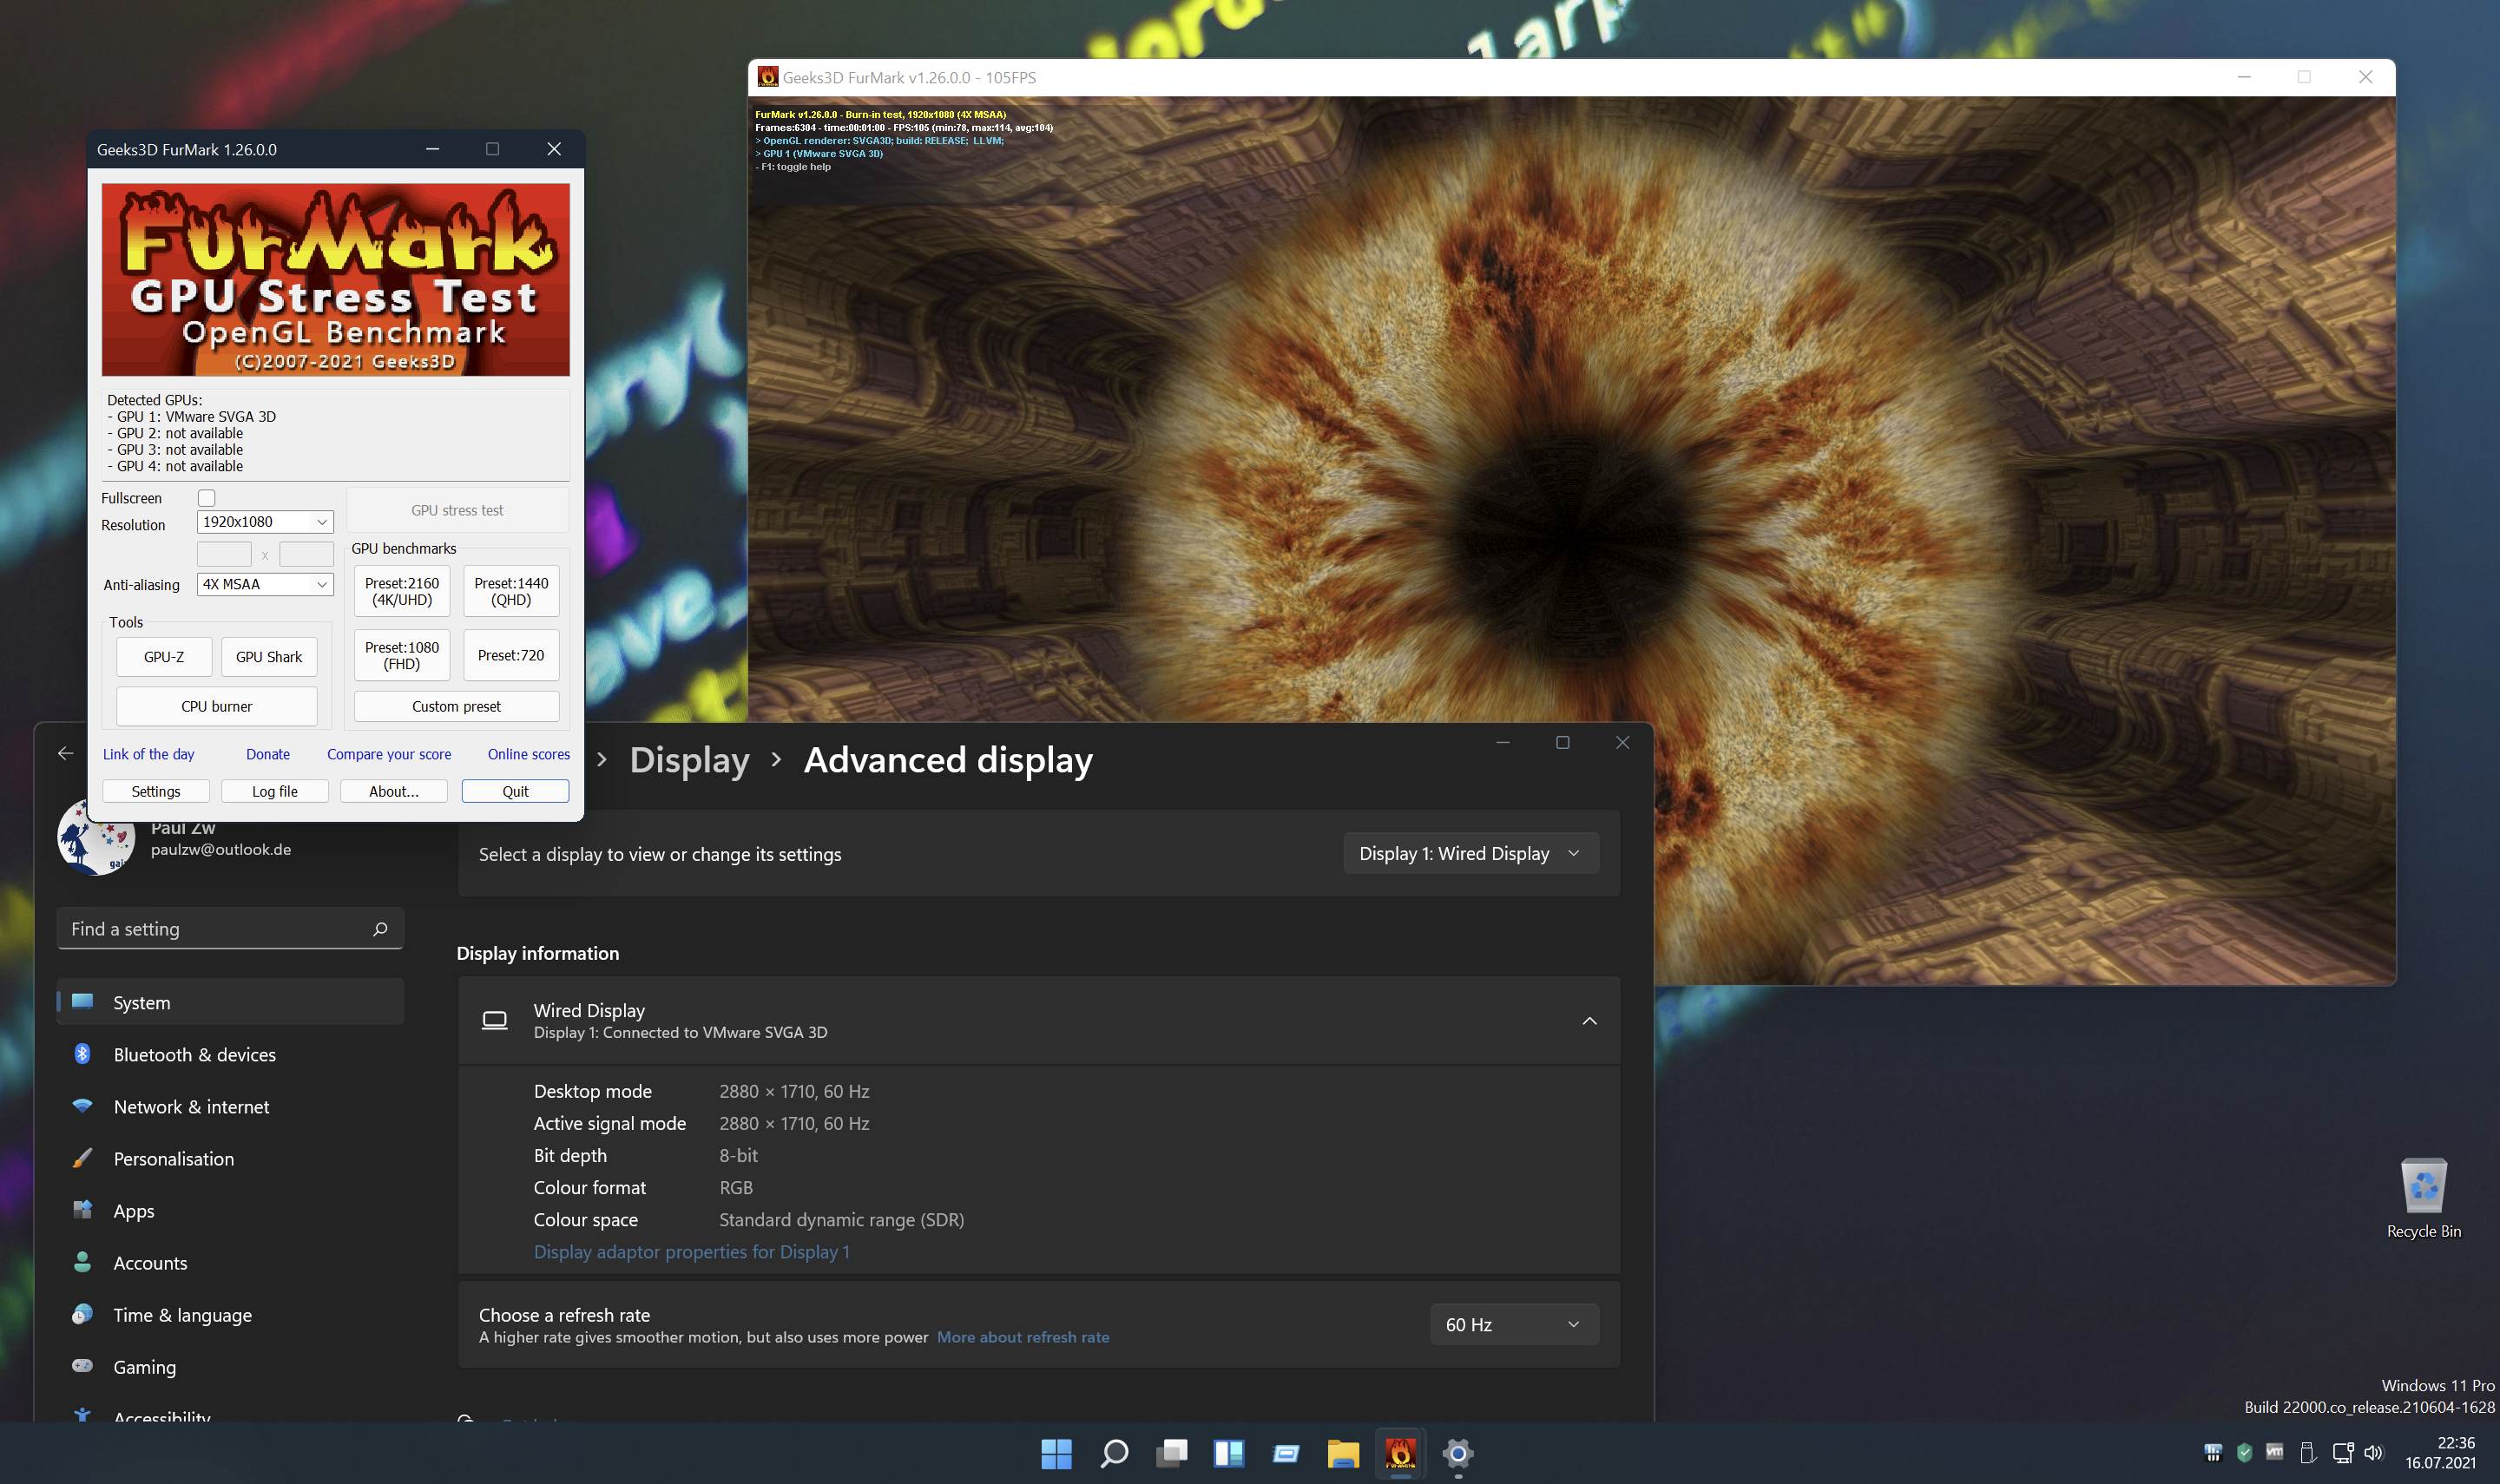Click the volume icon in system tray
Viewport: 2500px width, 1484px height.
click(x=2373, y=1452)
